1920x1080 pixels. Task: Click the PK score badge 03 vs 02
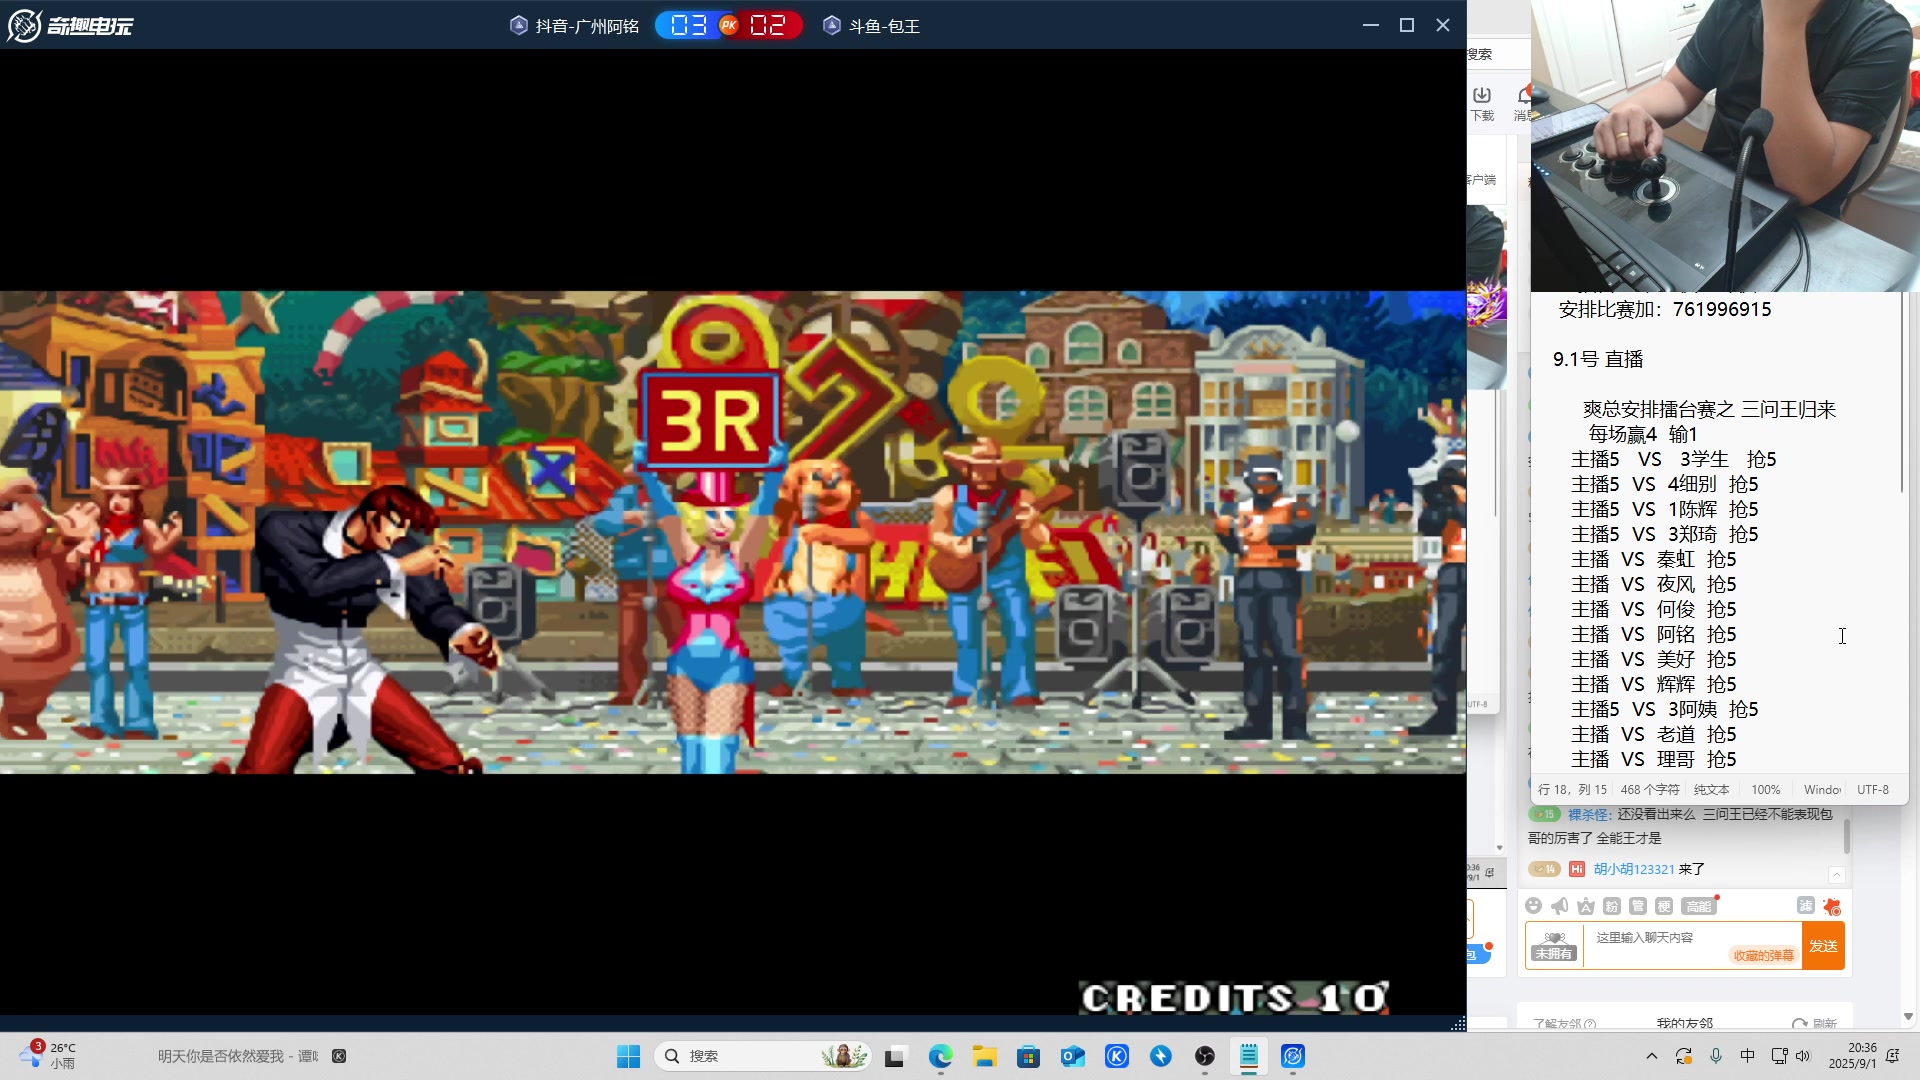tap(729, 25)
